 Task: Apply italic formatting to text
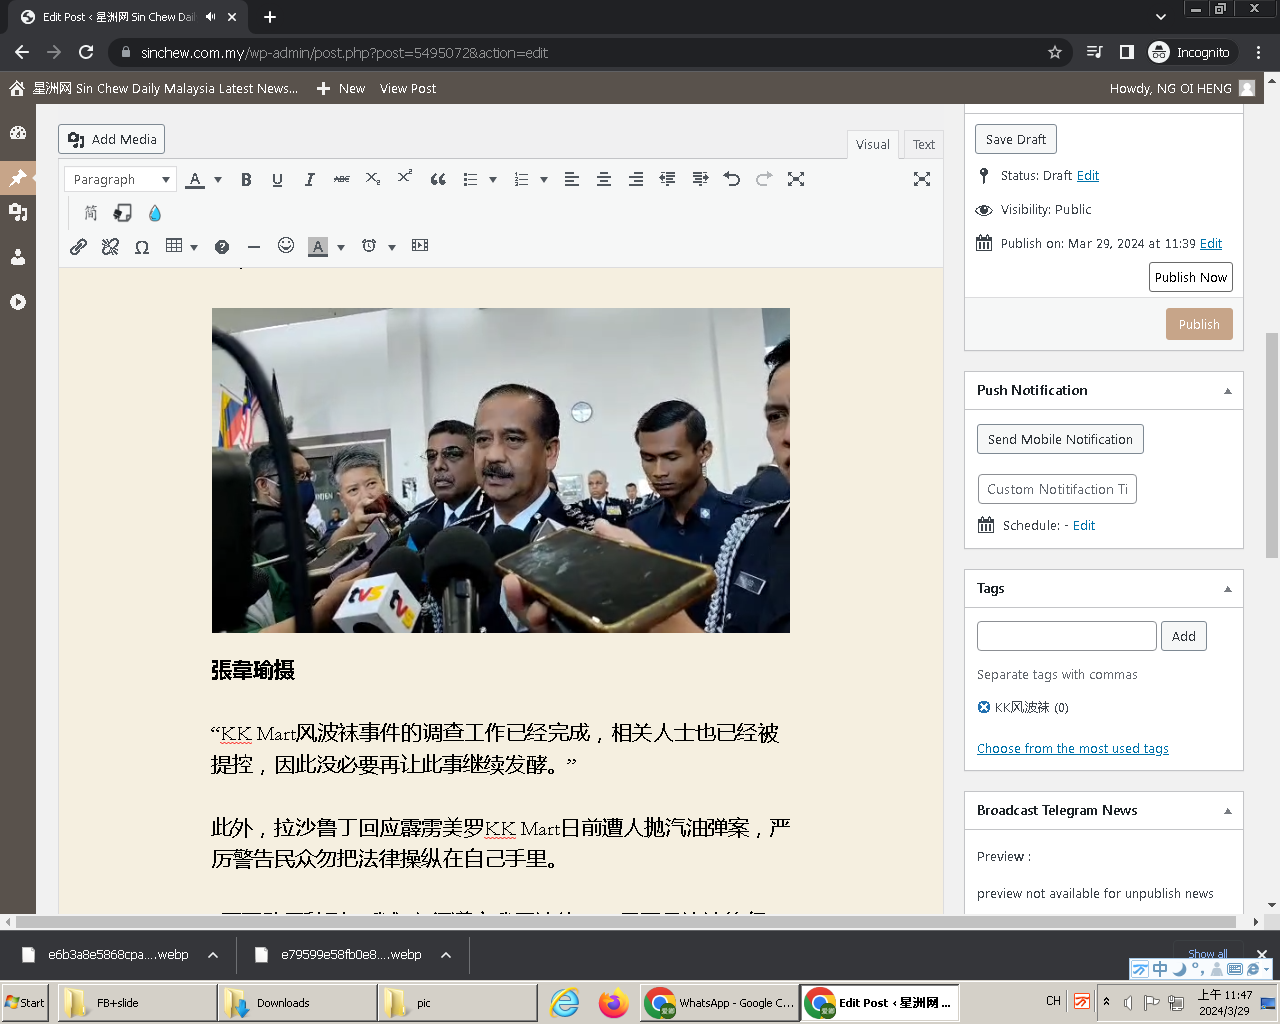coord(310,180)
